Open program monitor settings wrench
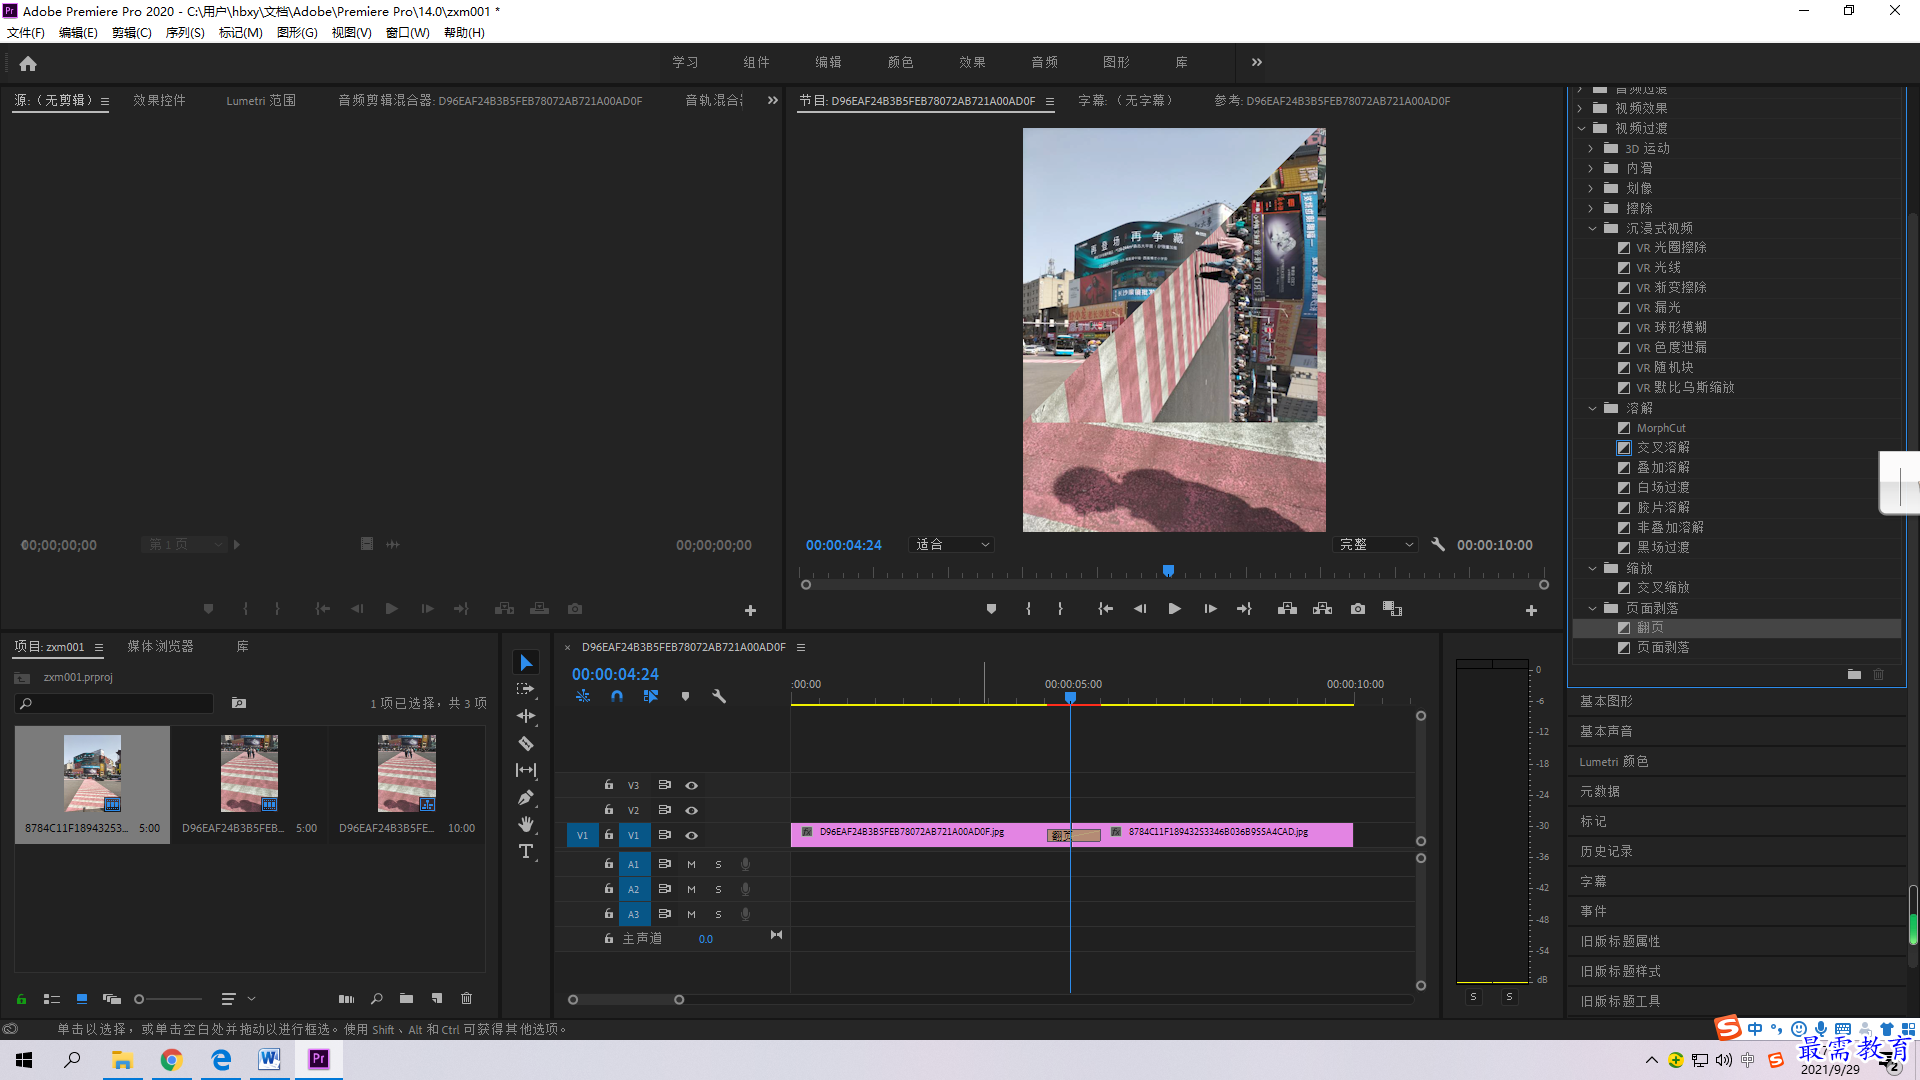1920x1080 pixels. 1438,544
